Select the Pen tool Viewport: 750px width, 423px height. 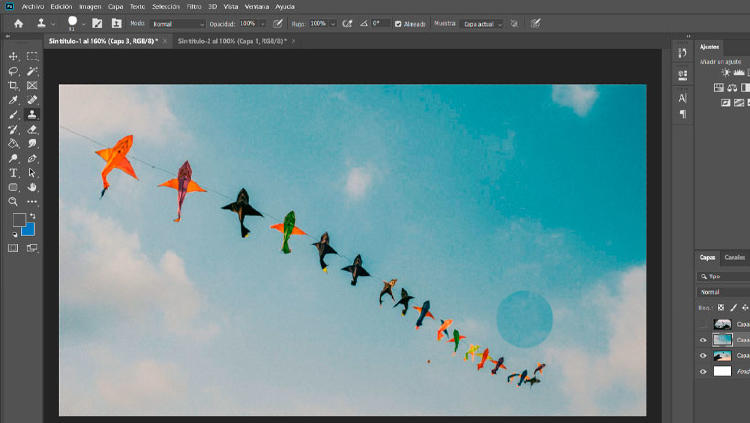32,158
